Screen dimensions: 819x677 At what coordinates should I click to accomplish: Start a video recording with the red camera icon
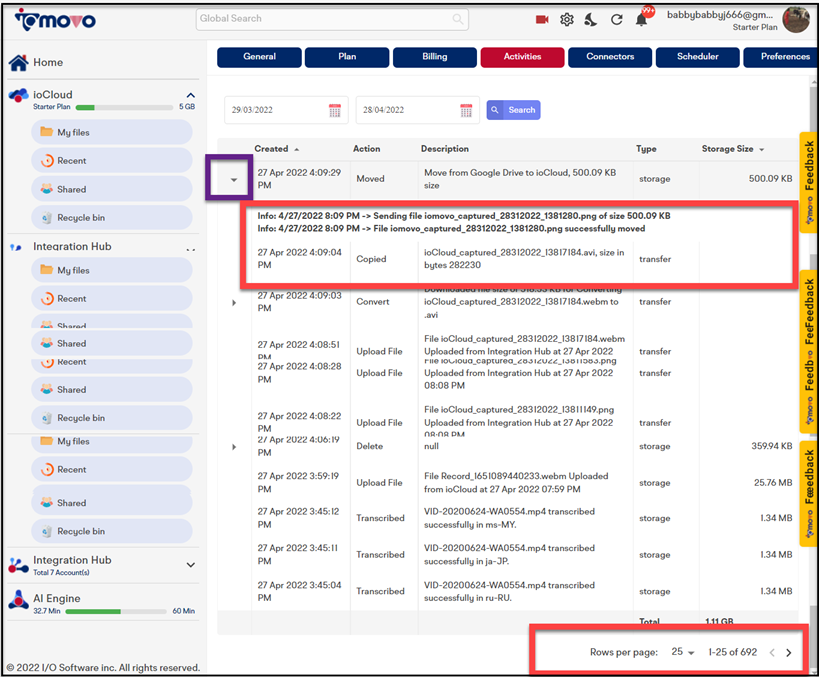542,19
